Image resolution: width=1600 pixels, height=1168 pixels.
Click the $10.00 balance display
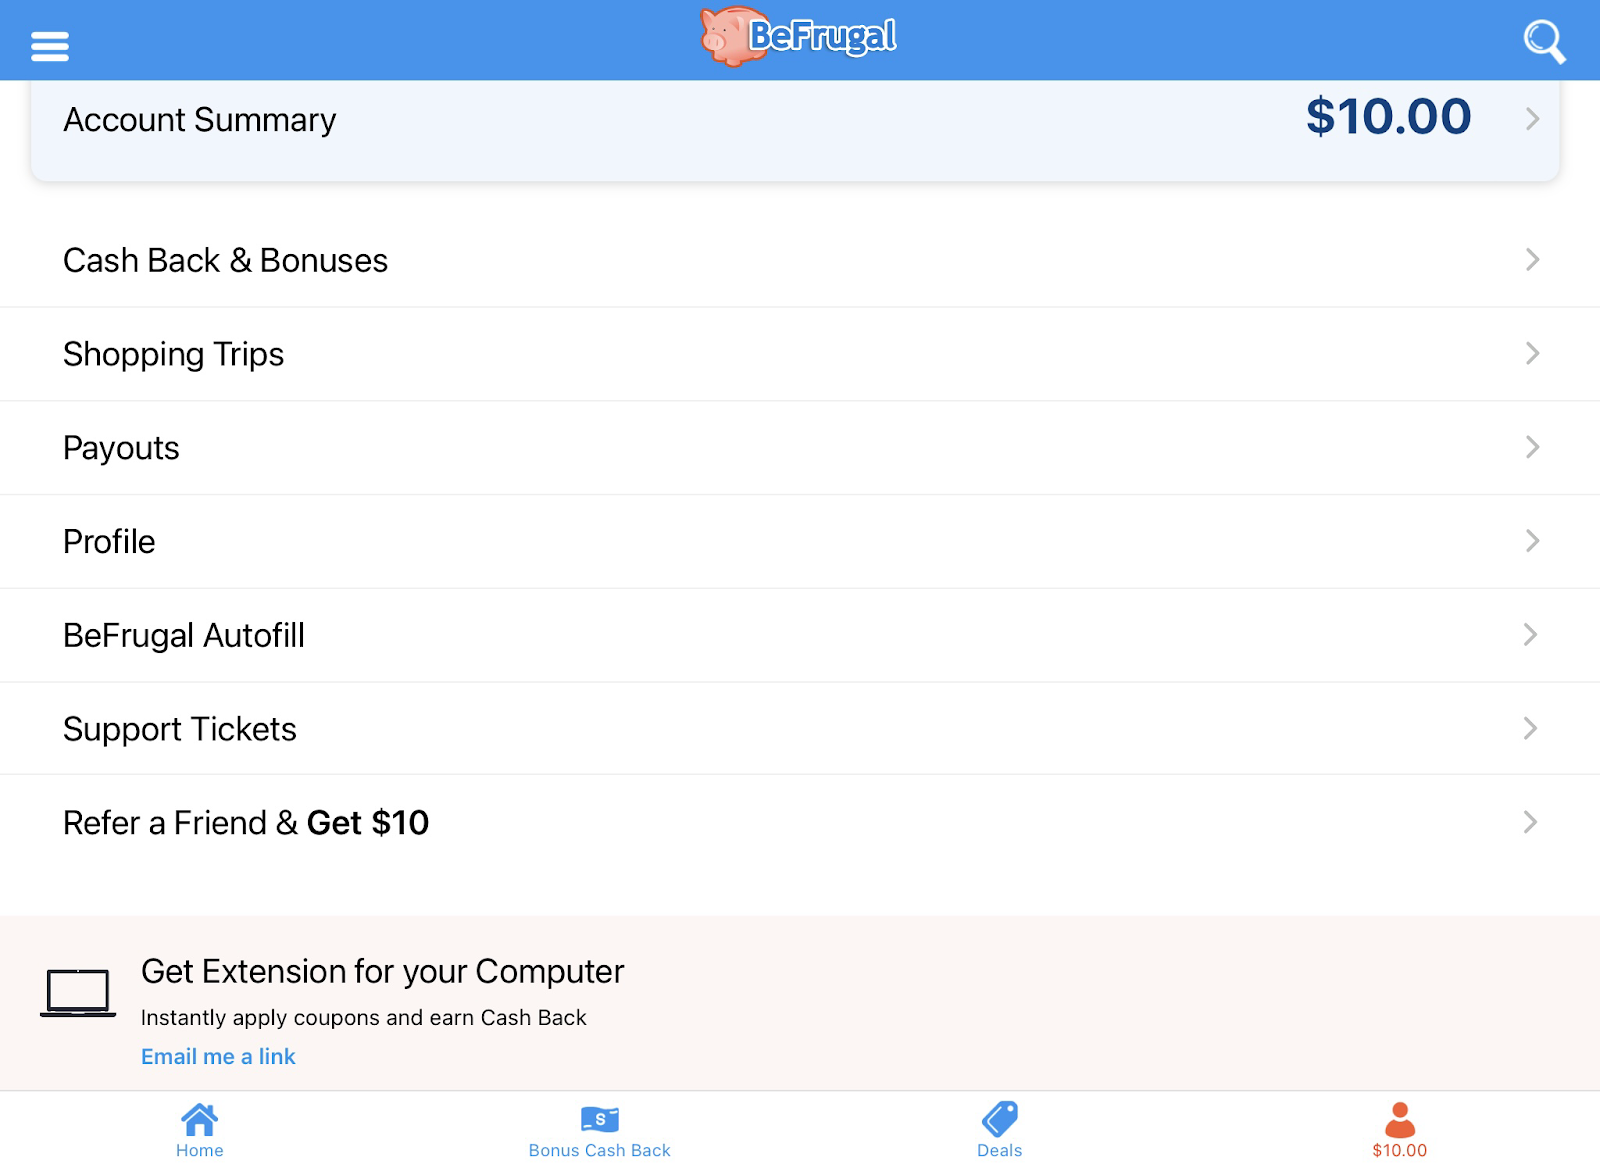[x=1388, y=118]
